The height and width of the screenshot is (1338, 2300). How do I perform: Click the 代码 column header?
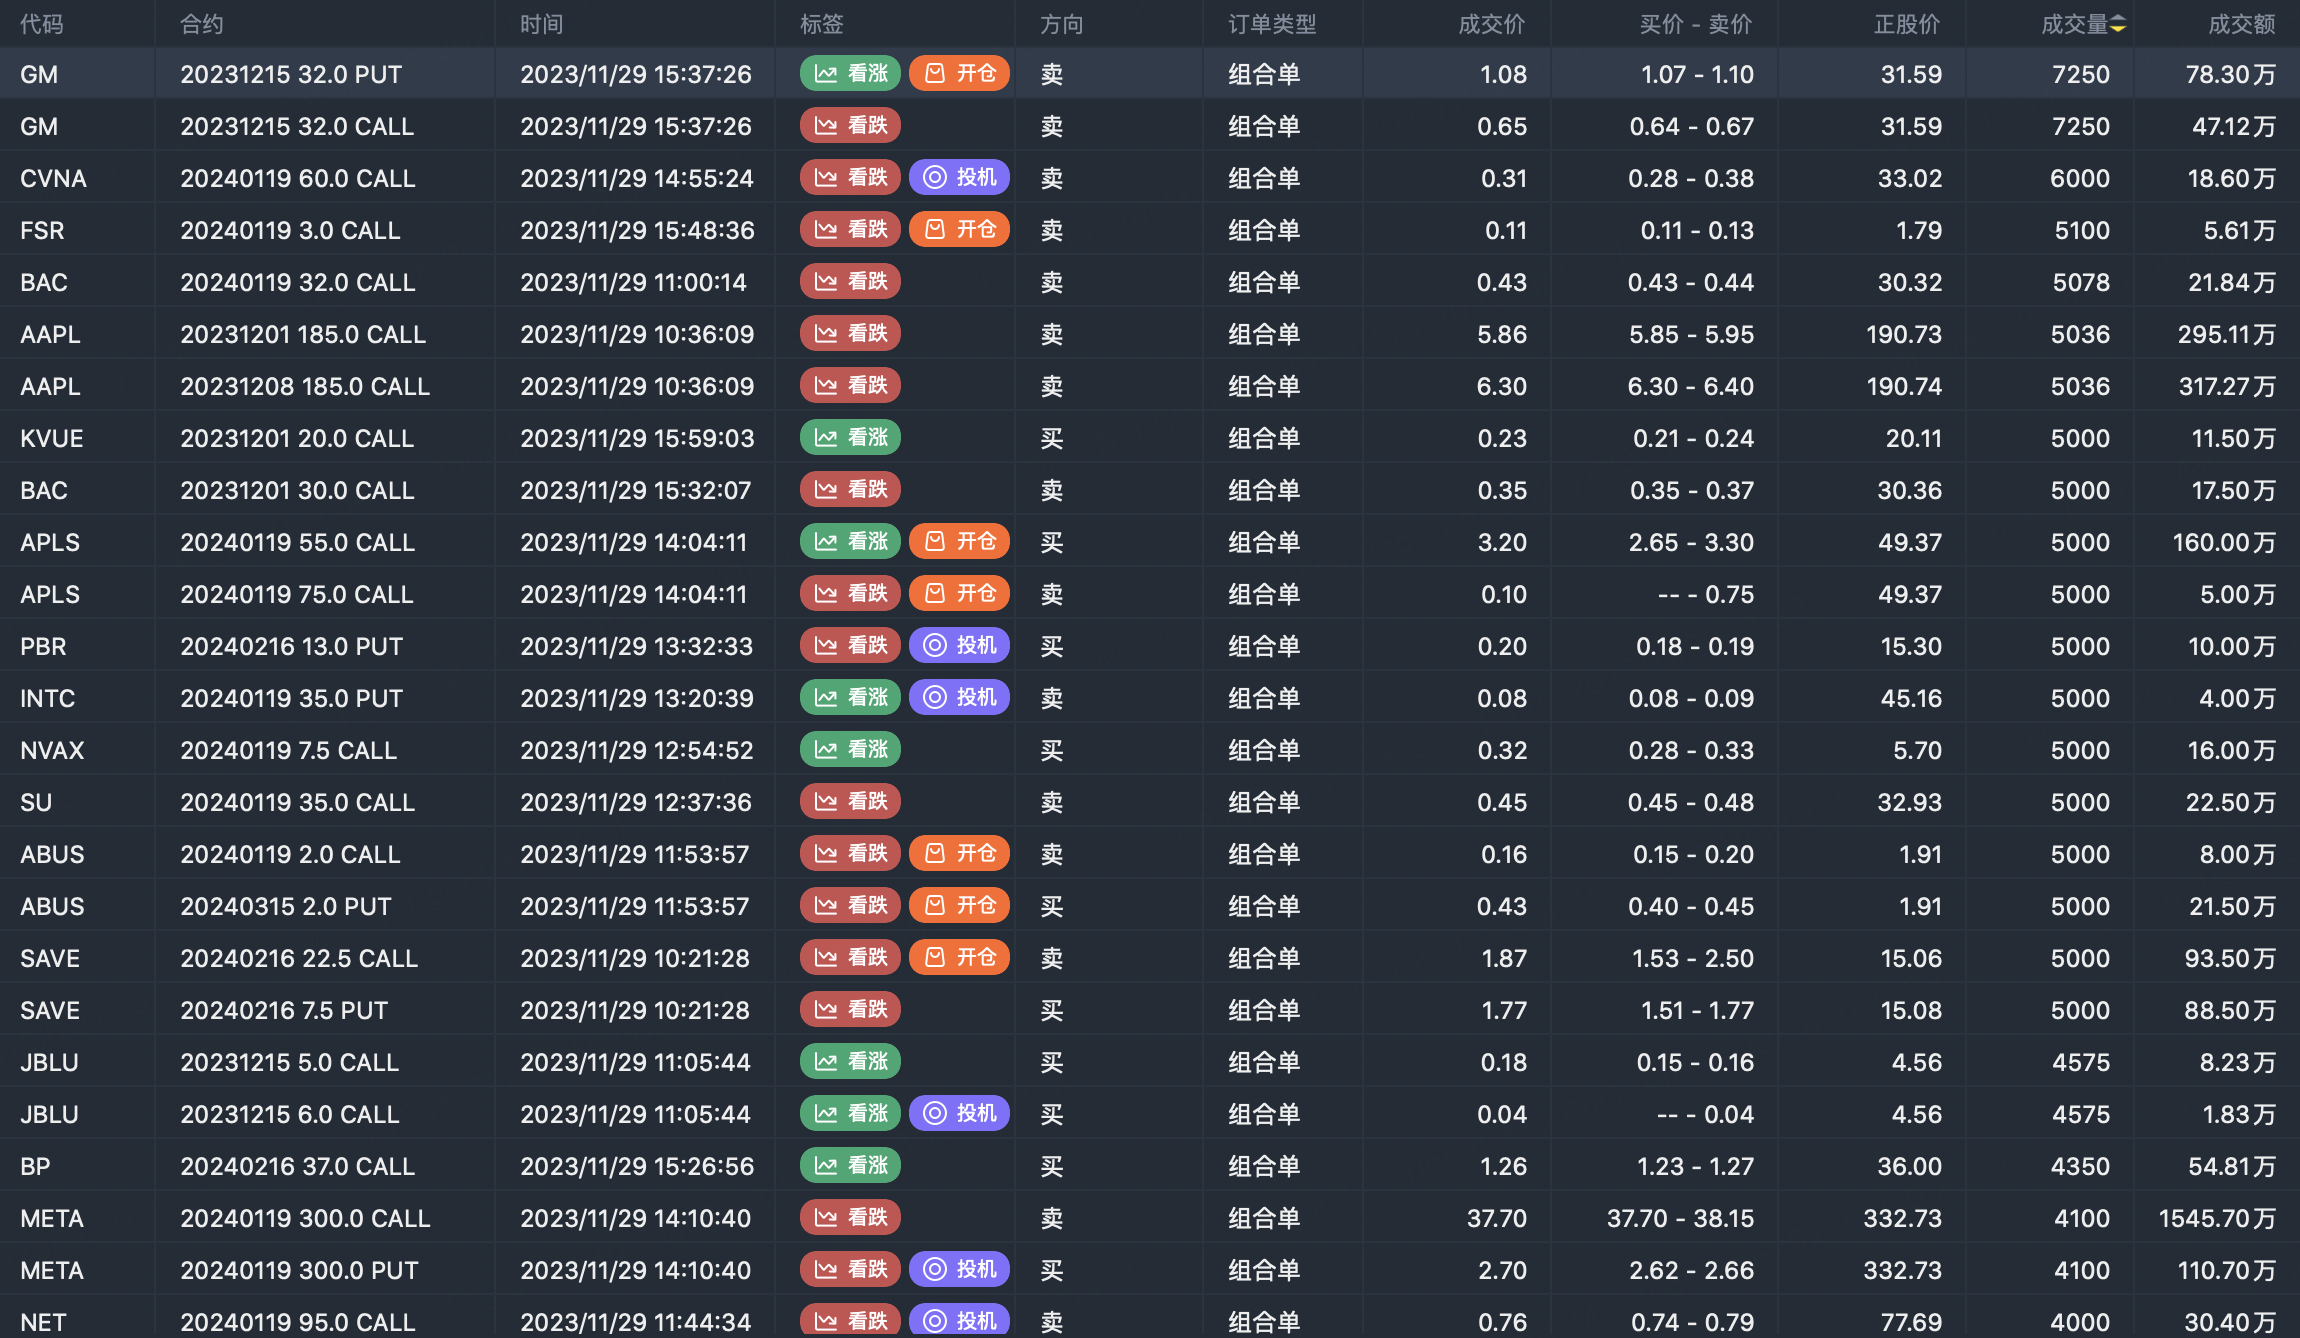tap(41, 24)
